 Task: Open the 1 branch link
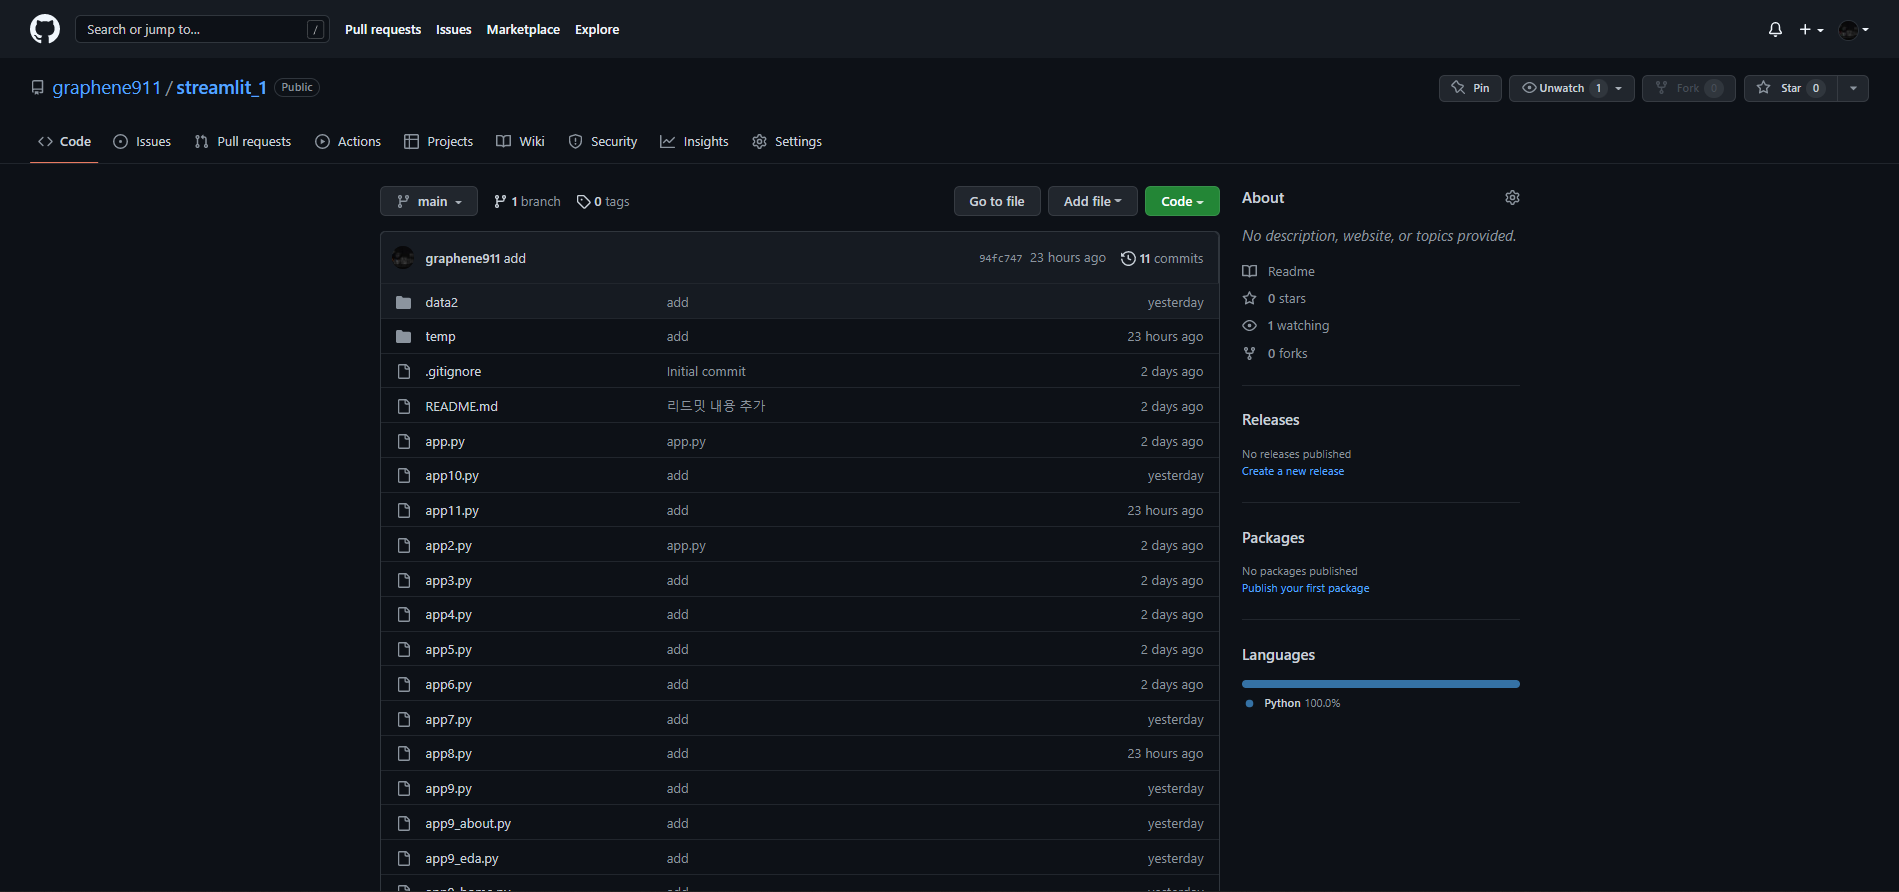point(527,202)
